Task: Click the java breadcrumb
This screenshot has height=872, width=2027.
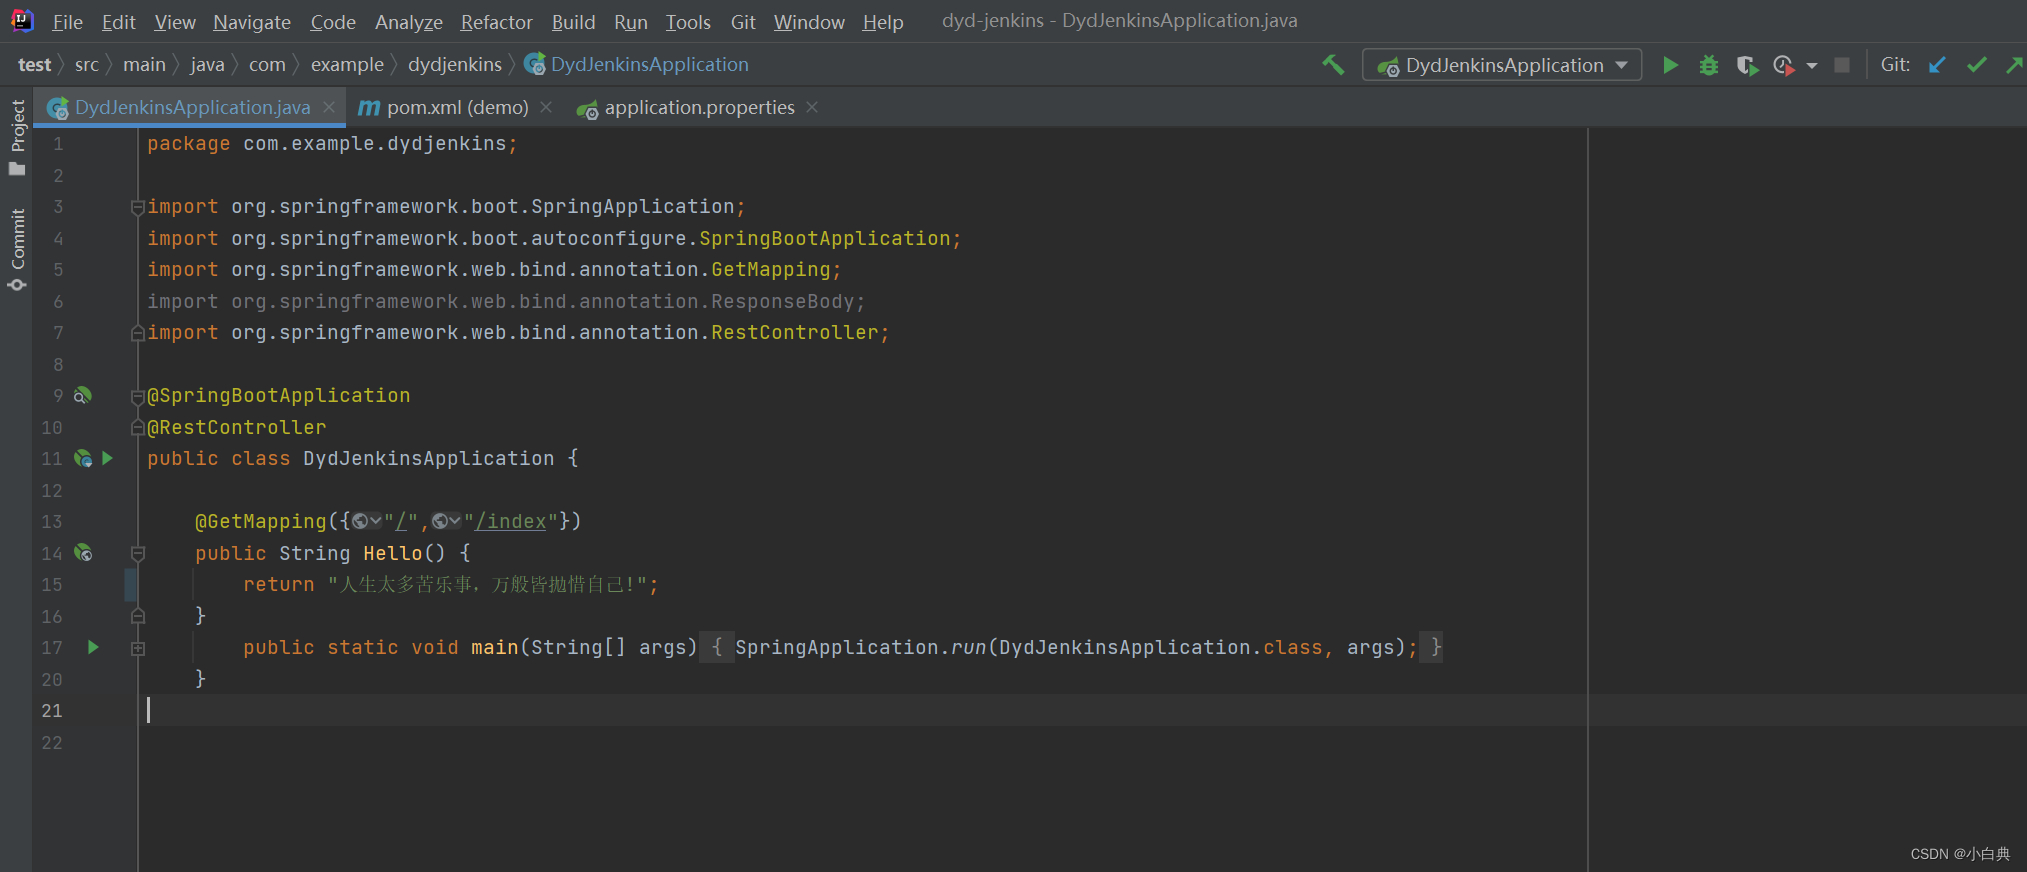Action: coord(207,65)
